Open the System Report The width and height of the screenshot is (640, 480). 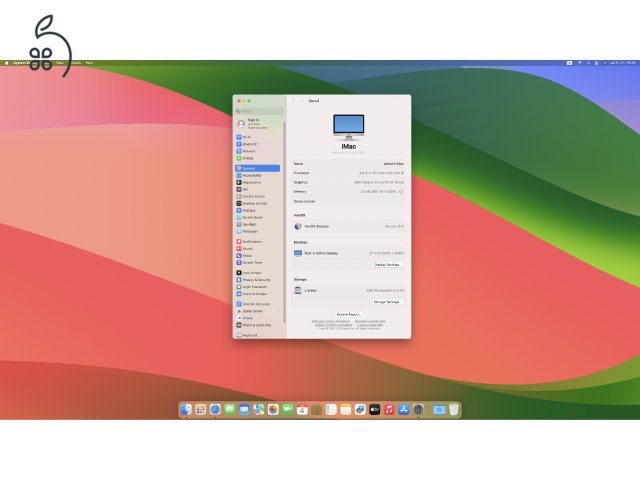[349, 315]
